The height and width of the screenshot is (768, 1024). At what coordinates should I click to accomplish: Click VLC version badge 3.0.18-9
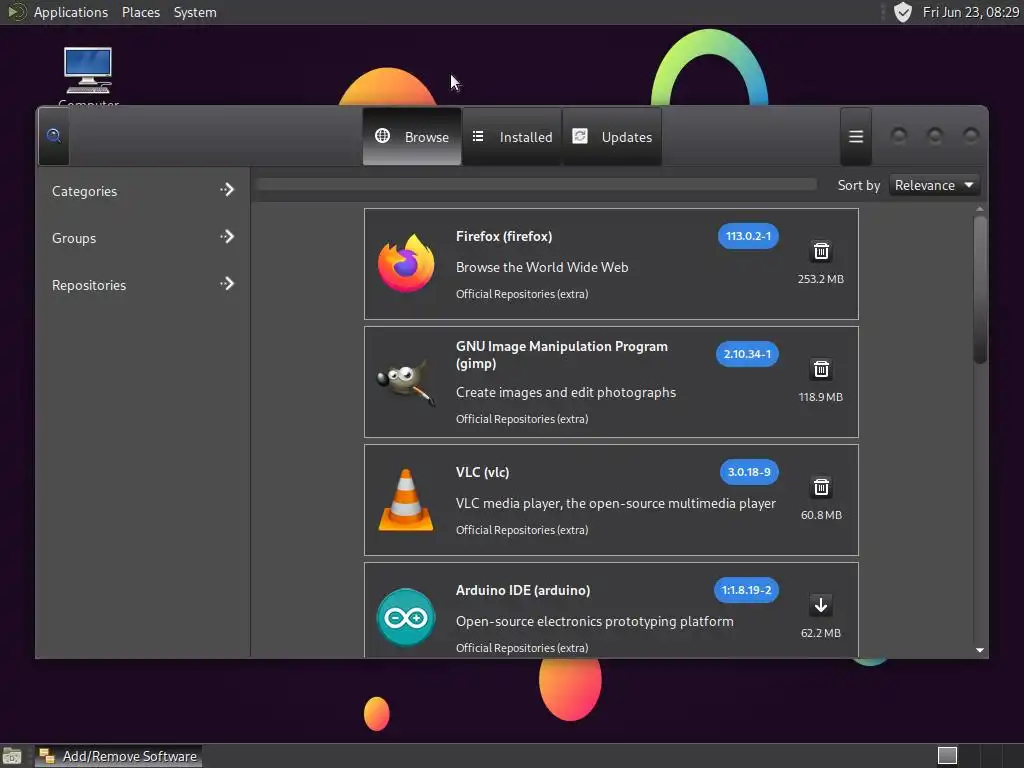click(749, 472)
